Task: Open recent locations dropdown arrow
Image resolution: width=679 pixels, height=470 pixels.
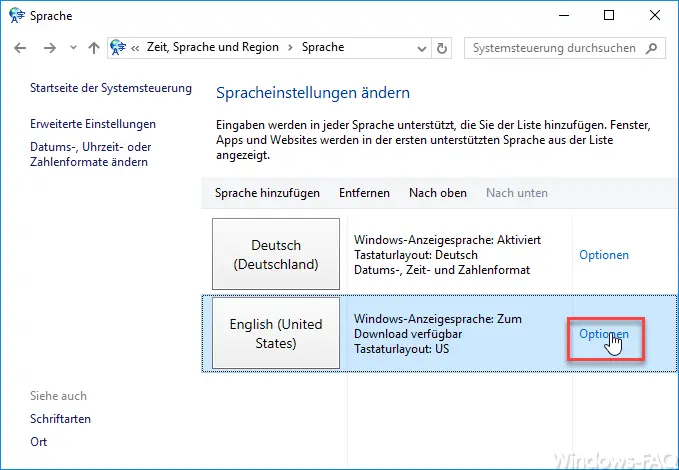Action: 73,48
